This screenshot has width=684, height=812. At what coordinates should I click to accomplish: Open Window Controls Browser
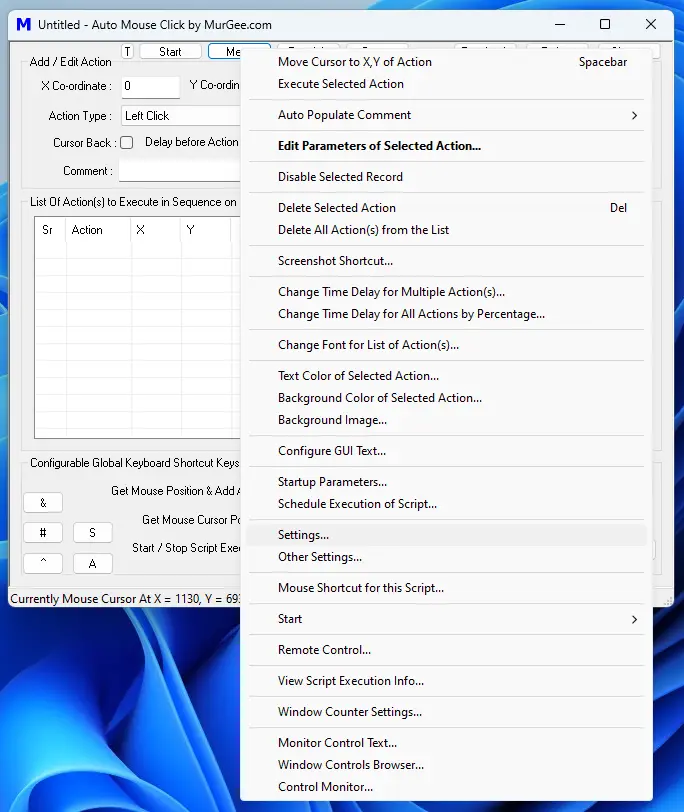(446, 765)
